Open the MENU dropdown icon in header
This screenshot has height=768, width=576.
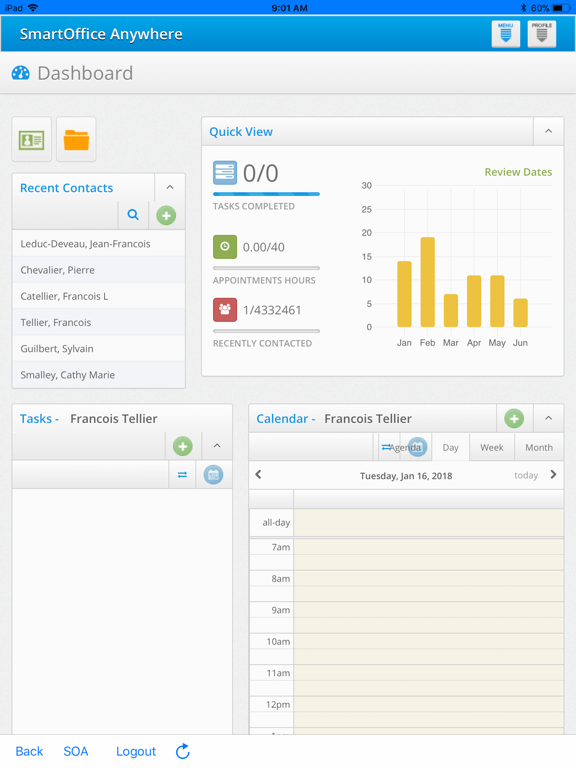pos(505,34)
